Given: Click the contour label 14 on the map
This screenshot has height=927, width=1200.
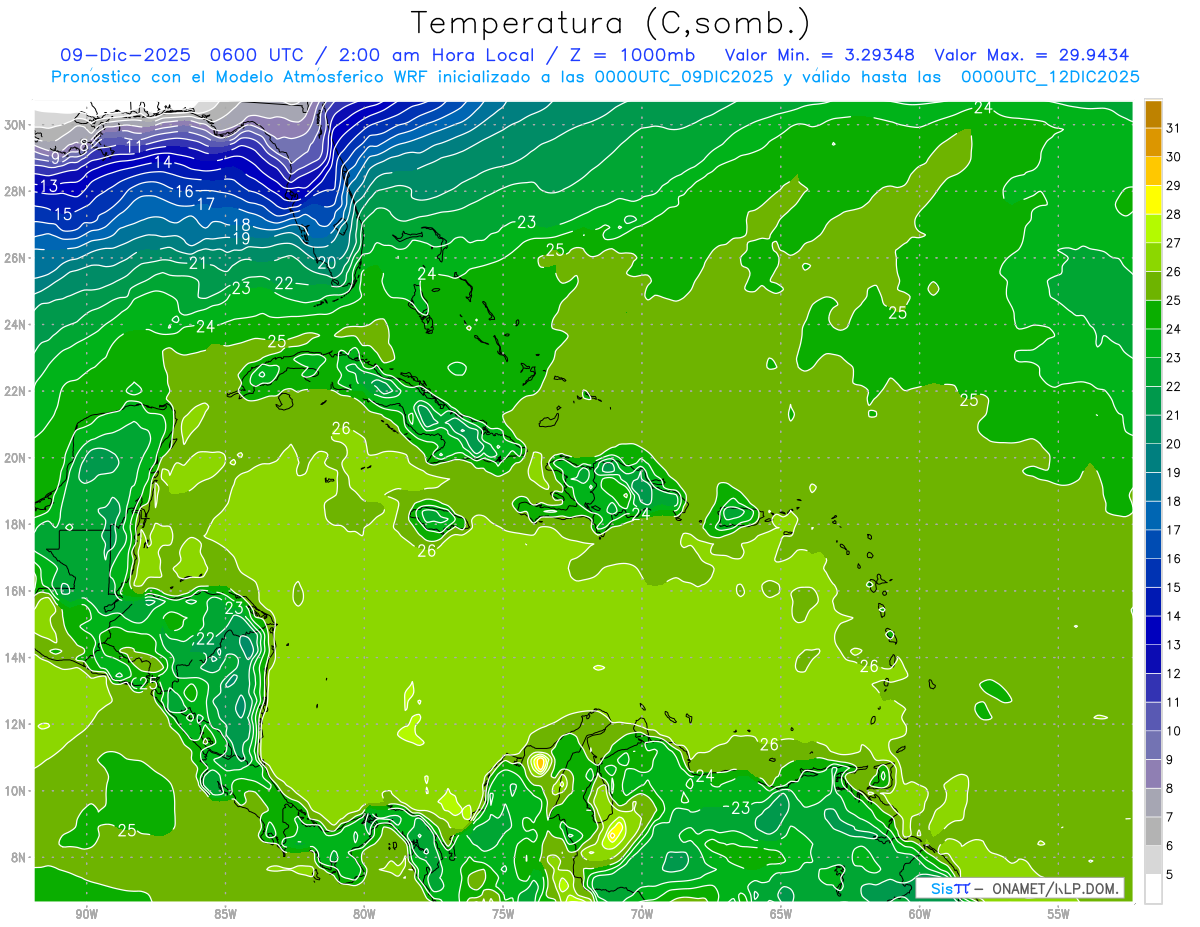Looking at the screenshot, I should coord(163,162).
